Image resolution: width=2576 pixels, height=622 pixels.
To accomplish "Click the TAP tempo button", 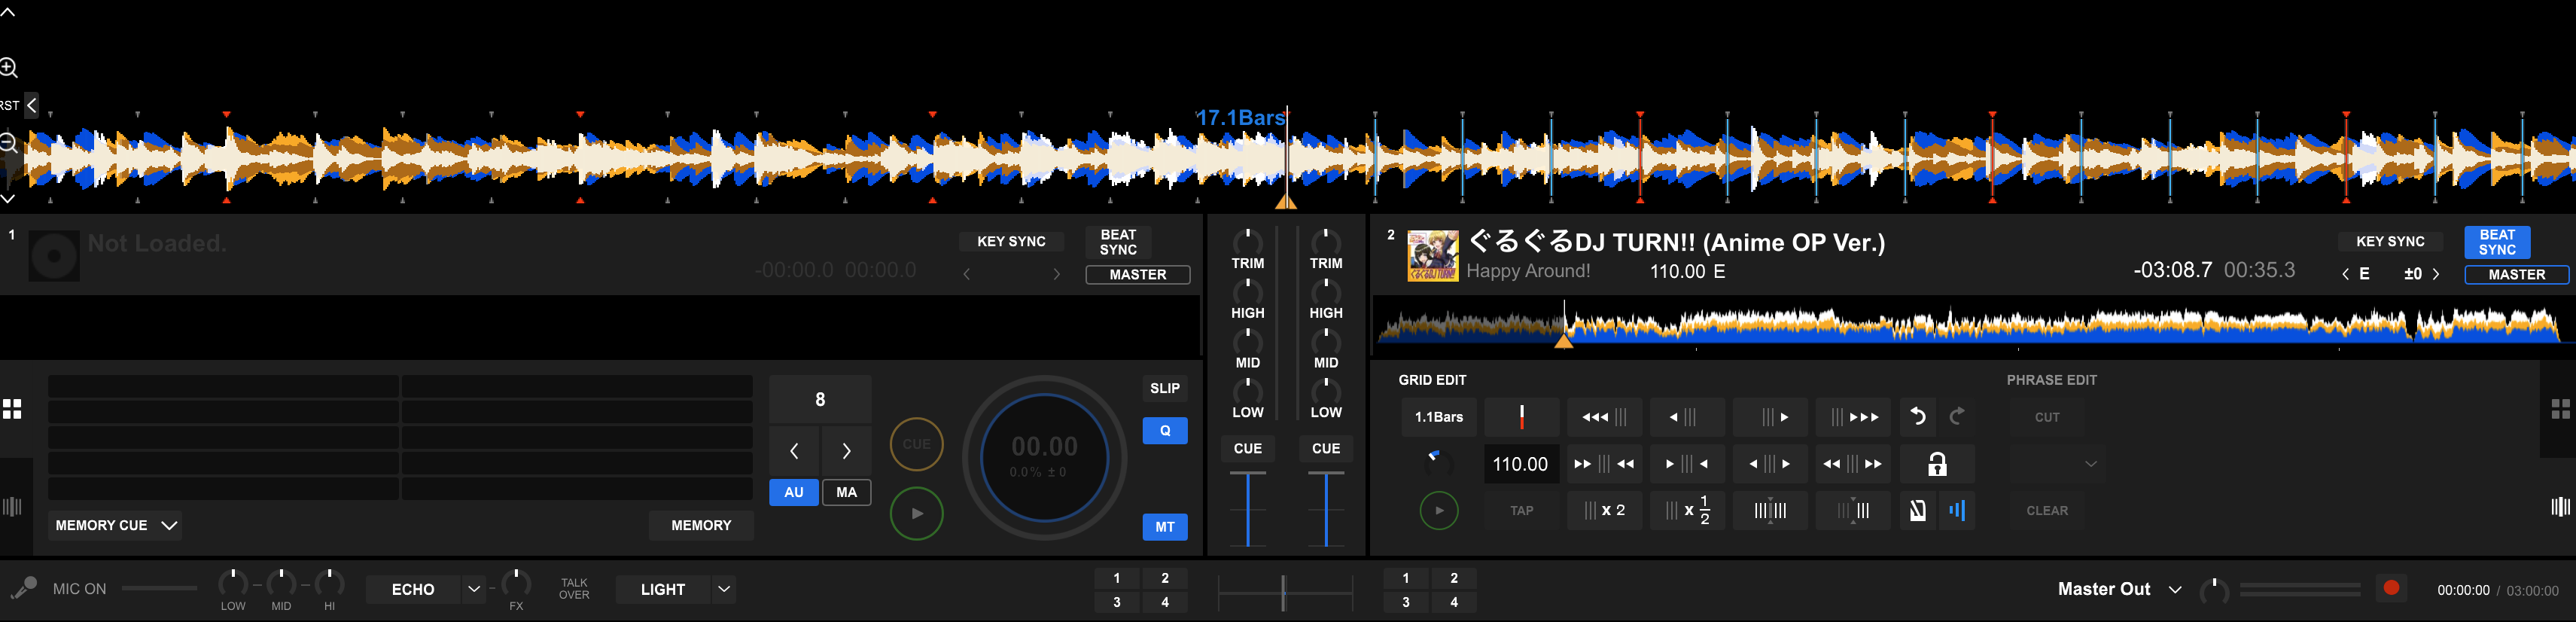I will click(x=1521, y=511).
